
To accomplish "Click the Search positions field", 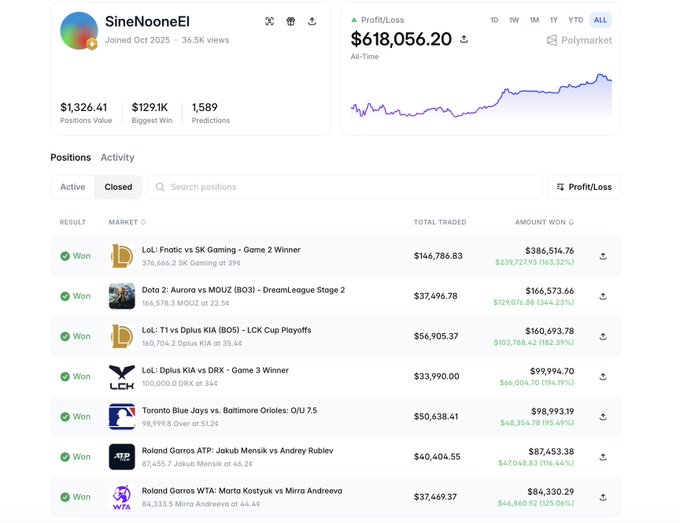I will [x=344, y=187].
